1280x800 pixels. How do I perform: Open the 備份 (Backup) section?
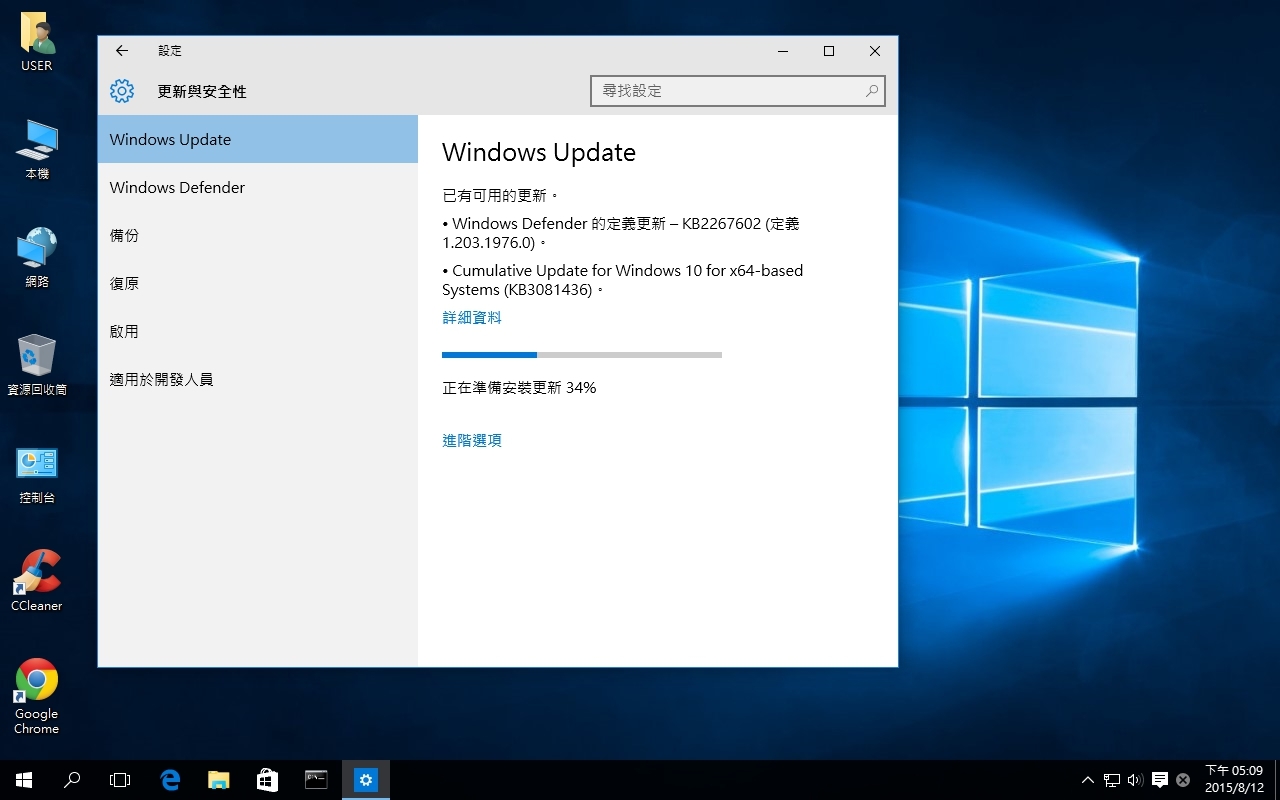[258, 235]
